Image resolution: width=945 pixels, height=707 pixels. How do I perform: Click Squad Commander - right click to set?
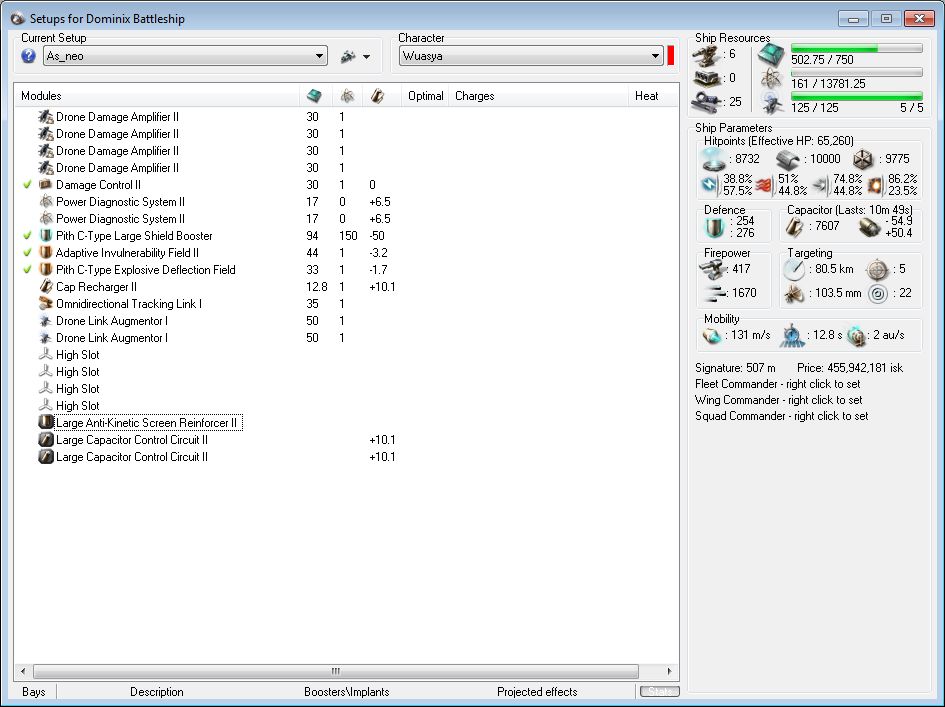click(782, 416)
